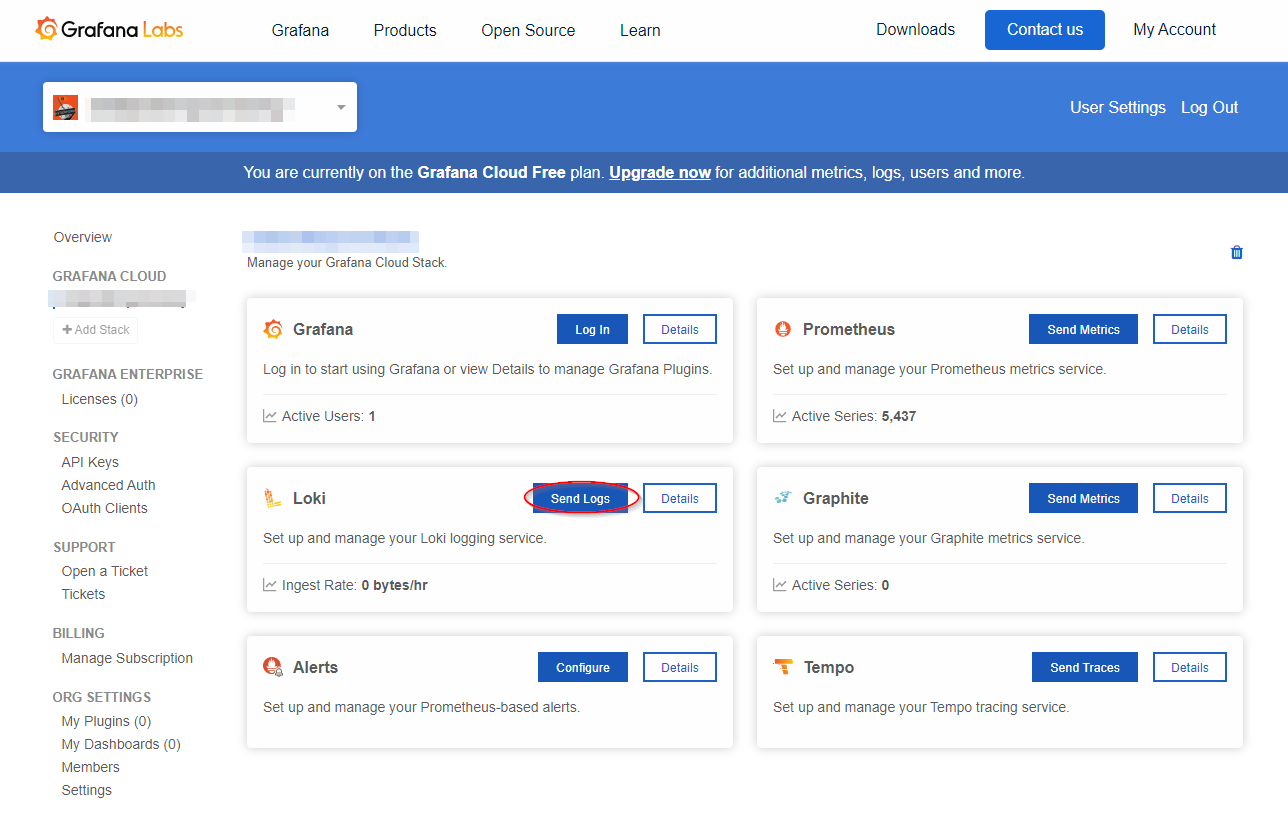This screenshot has width=1288, height=827.
Task: Open My Plugins (0)
Action: point(106,721)
